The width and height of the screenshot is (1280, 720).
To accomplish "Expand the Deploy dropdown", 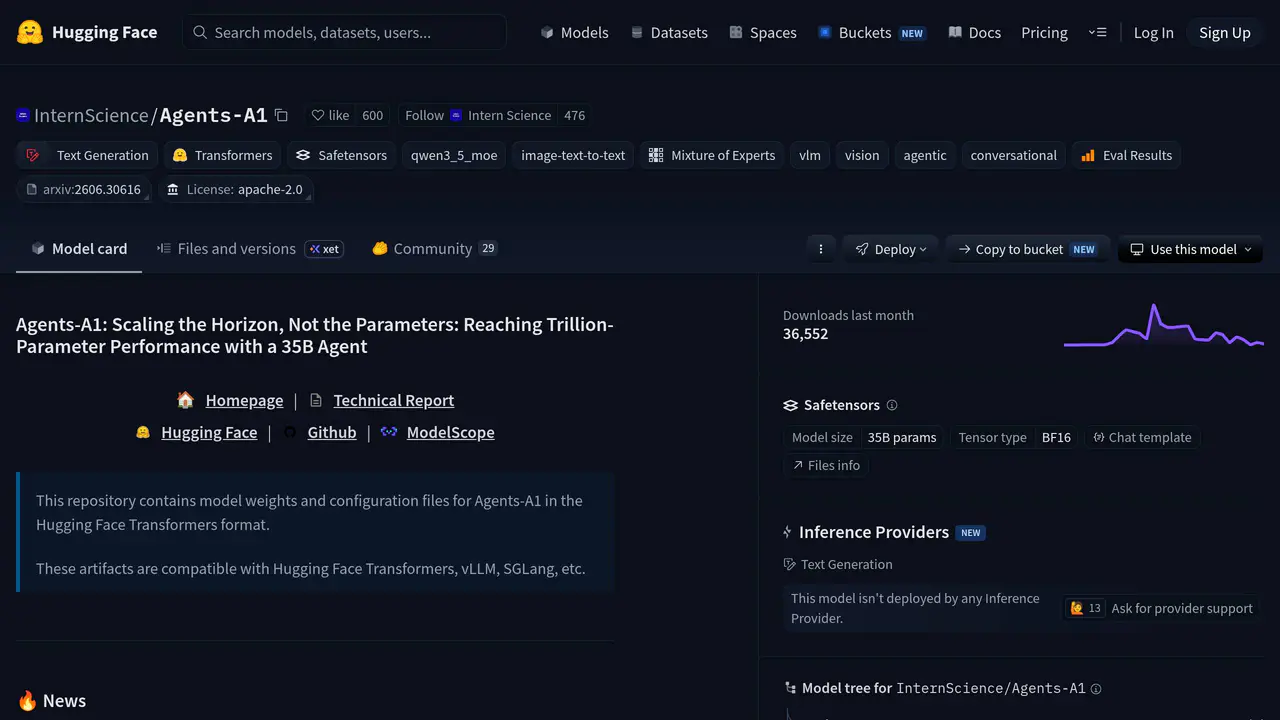I will pos(891,249).
